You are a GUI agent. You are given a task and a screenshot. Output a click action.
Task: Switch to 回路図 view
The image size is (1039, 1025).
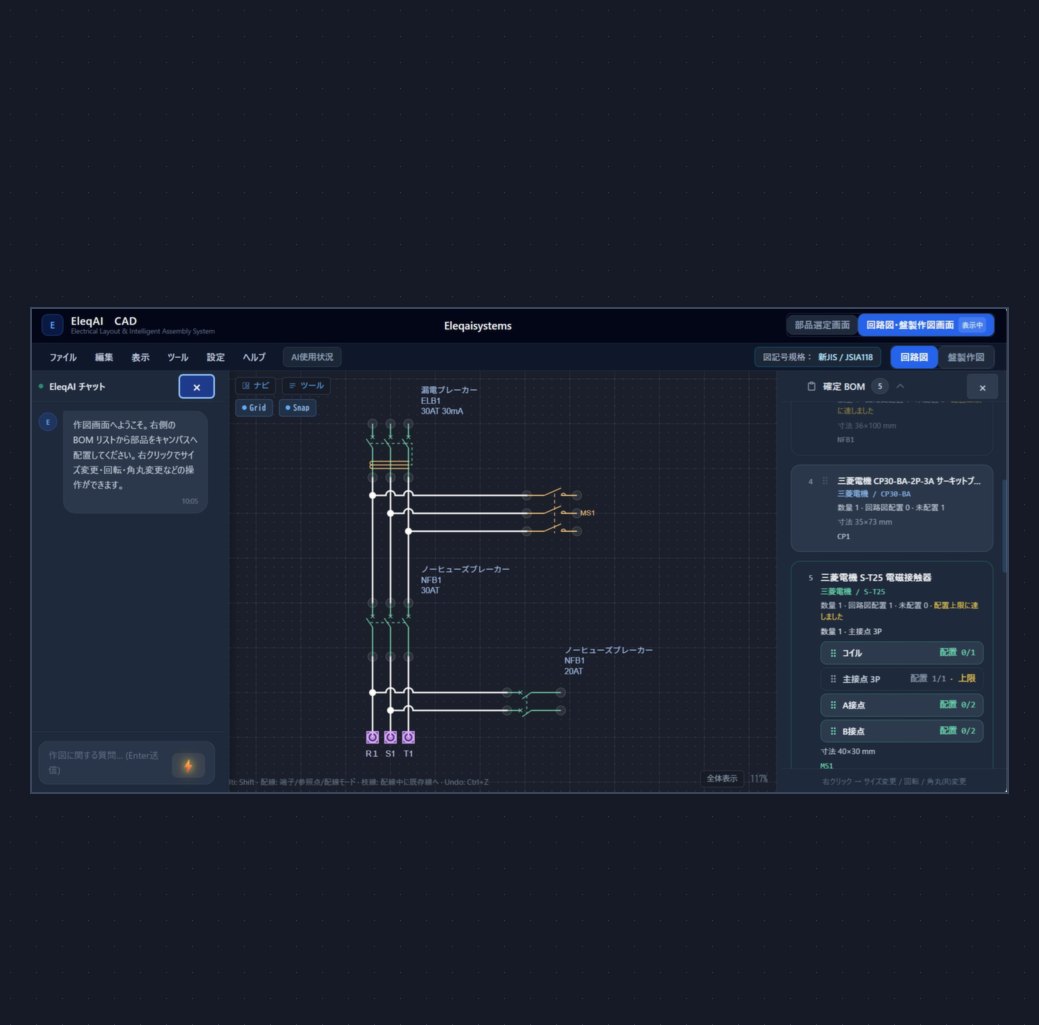pyautogui.click(x=914, y=357)
